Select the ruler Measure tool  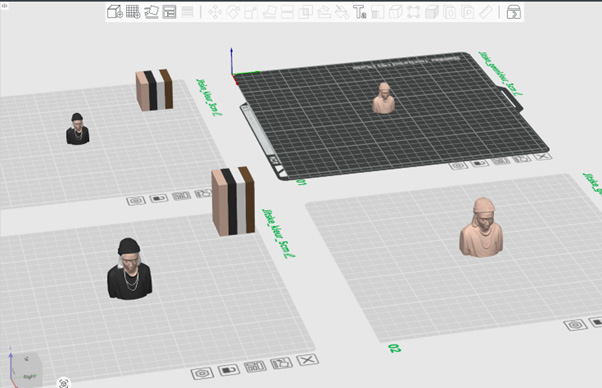pyautogui.click(x=486, y=12)
